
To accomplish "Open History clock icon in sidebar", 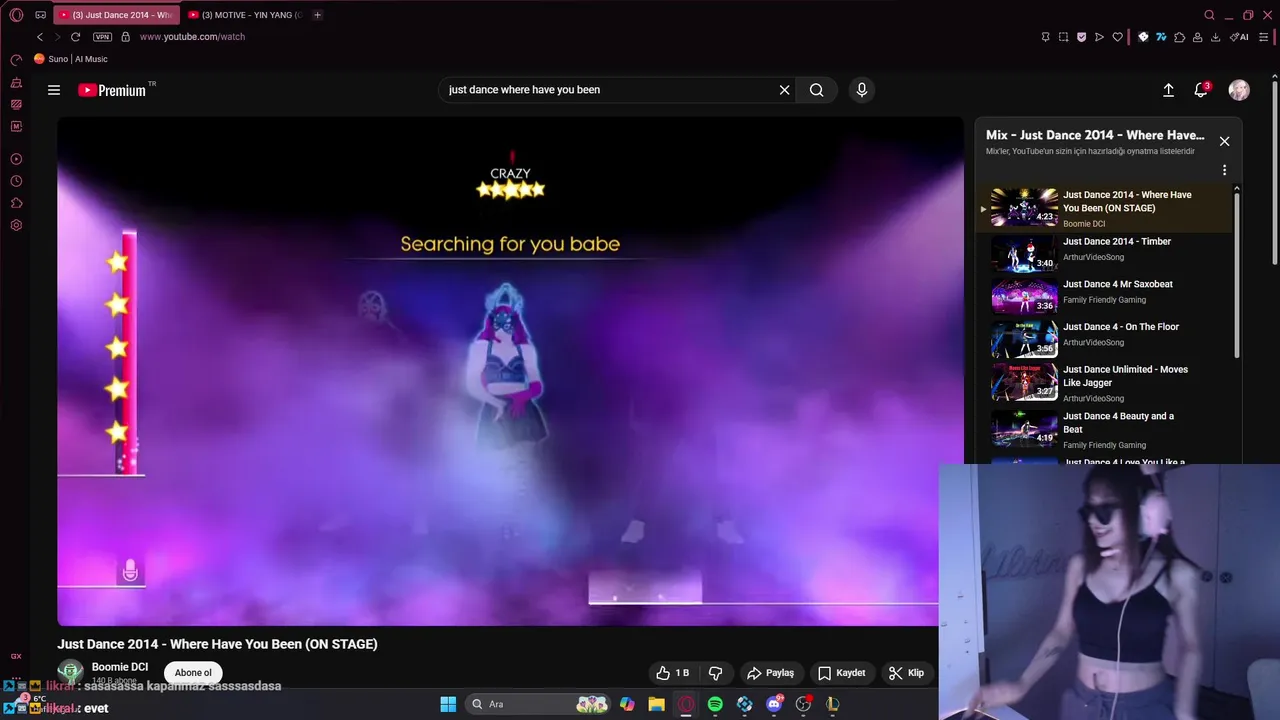I will (x=16, y=181).
